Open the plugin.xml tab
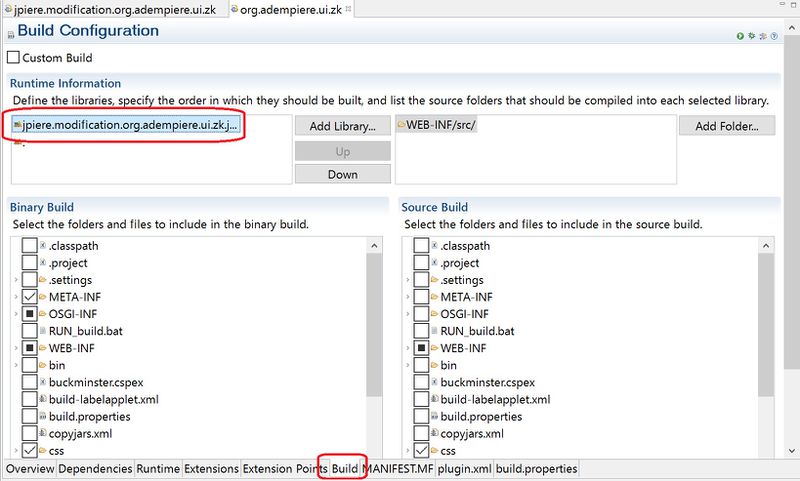The width and height of the screenshot is (800, 481). (x=463, y=468)
